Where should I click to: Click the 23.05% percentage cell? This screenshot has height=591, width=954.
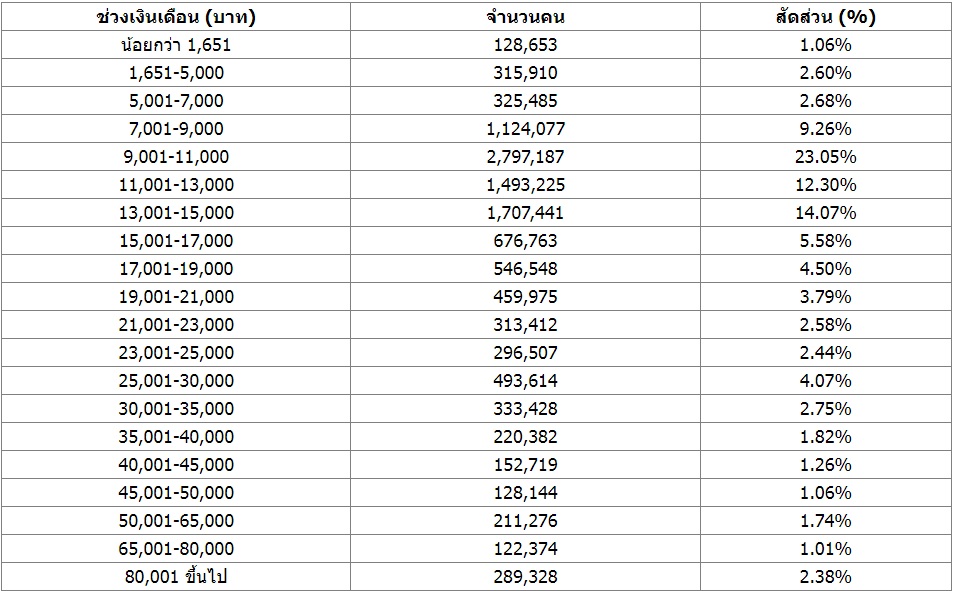826,157
